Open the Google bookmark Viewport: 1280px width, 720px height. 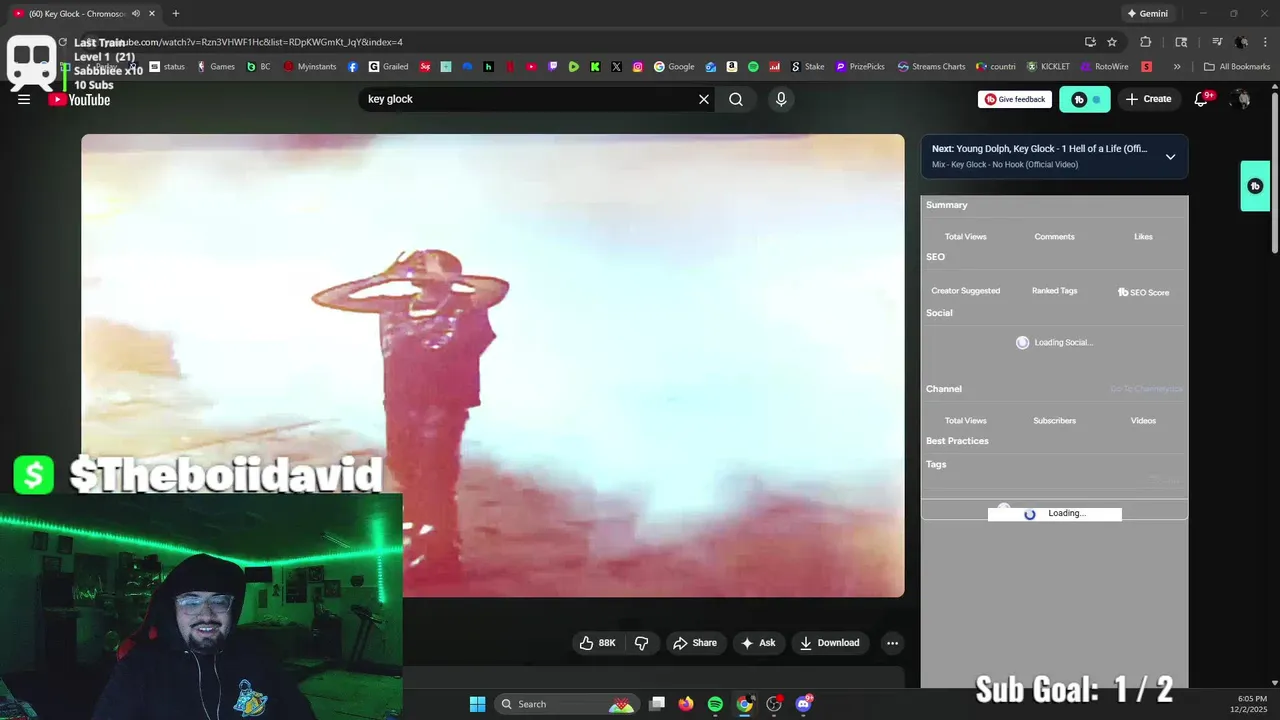coord(674,67)
